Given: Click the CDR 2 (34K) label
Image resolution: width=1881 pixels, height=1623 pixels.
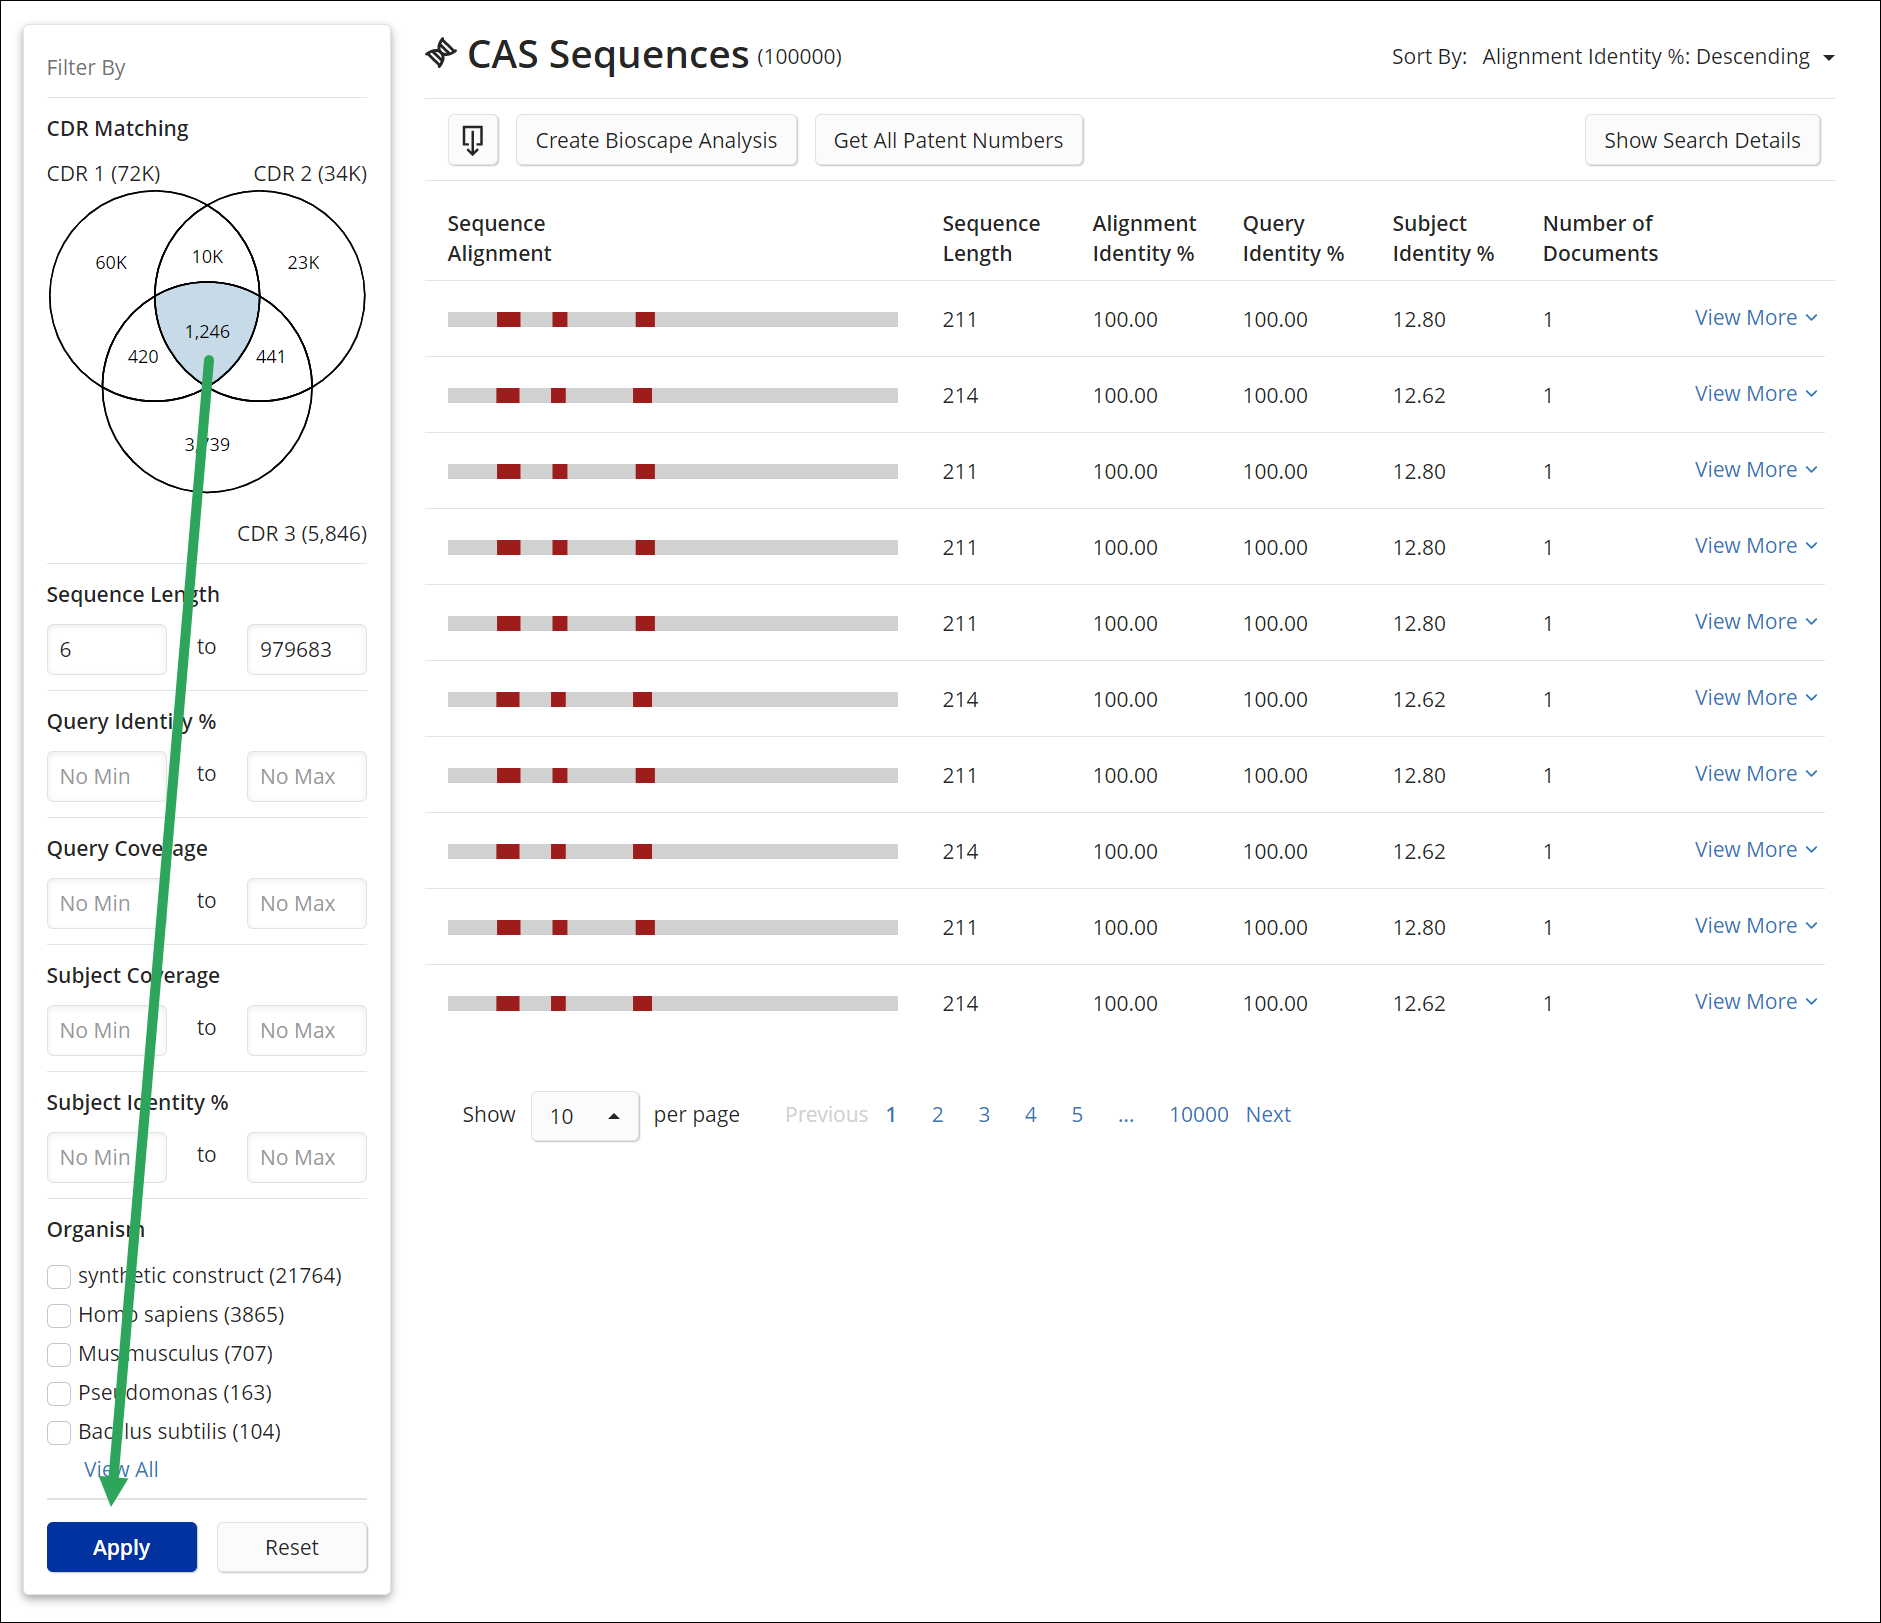Looking at the screenshot, I should [310, 174].
